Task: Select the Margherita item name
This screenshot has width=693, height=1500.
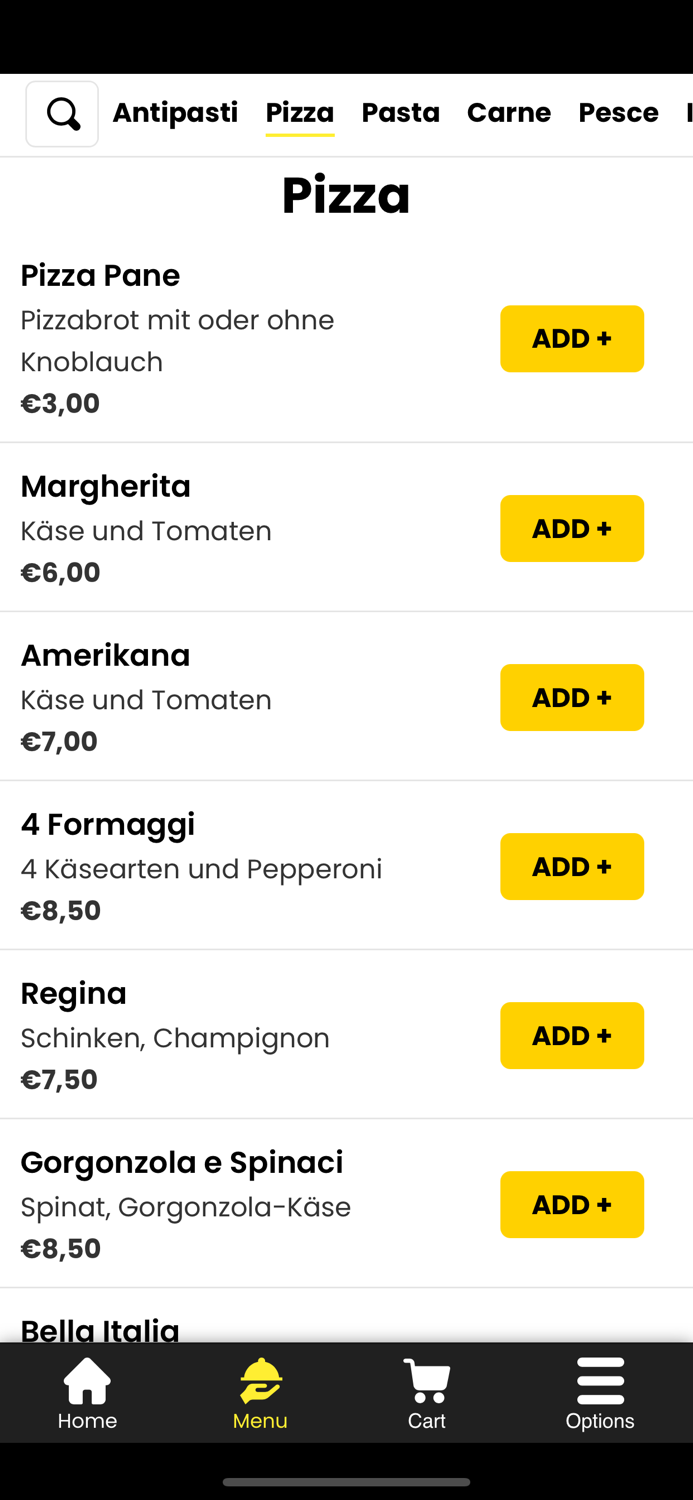Action: pyautogui.click(x=105, y=486)
